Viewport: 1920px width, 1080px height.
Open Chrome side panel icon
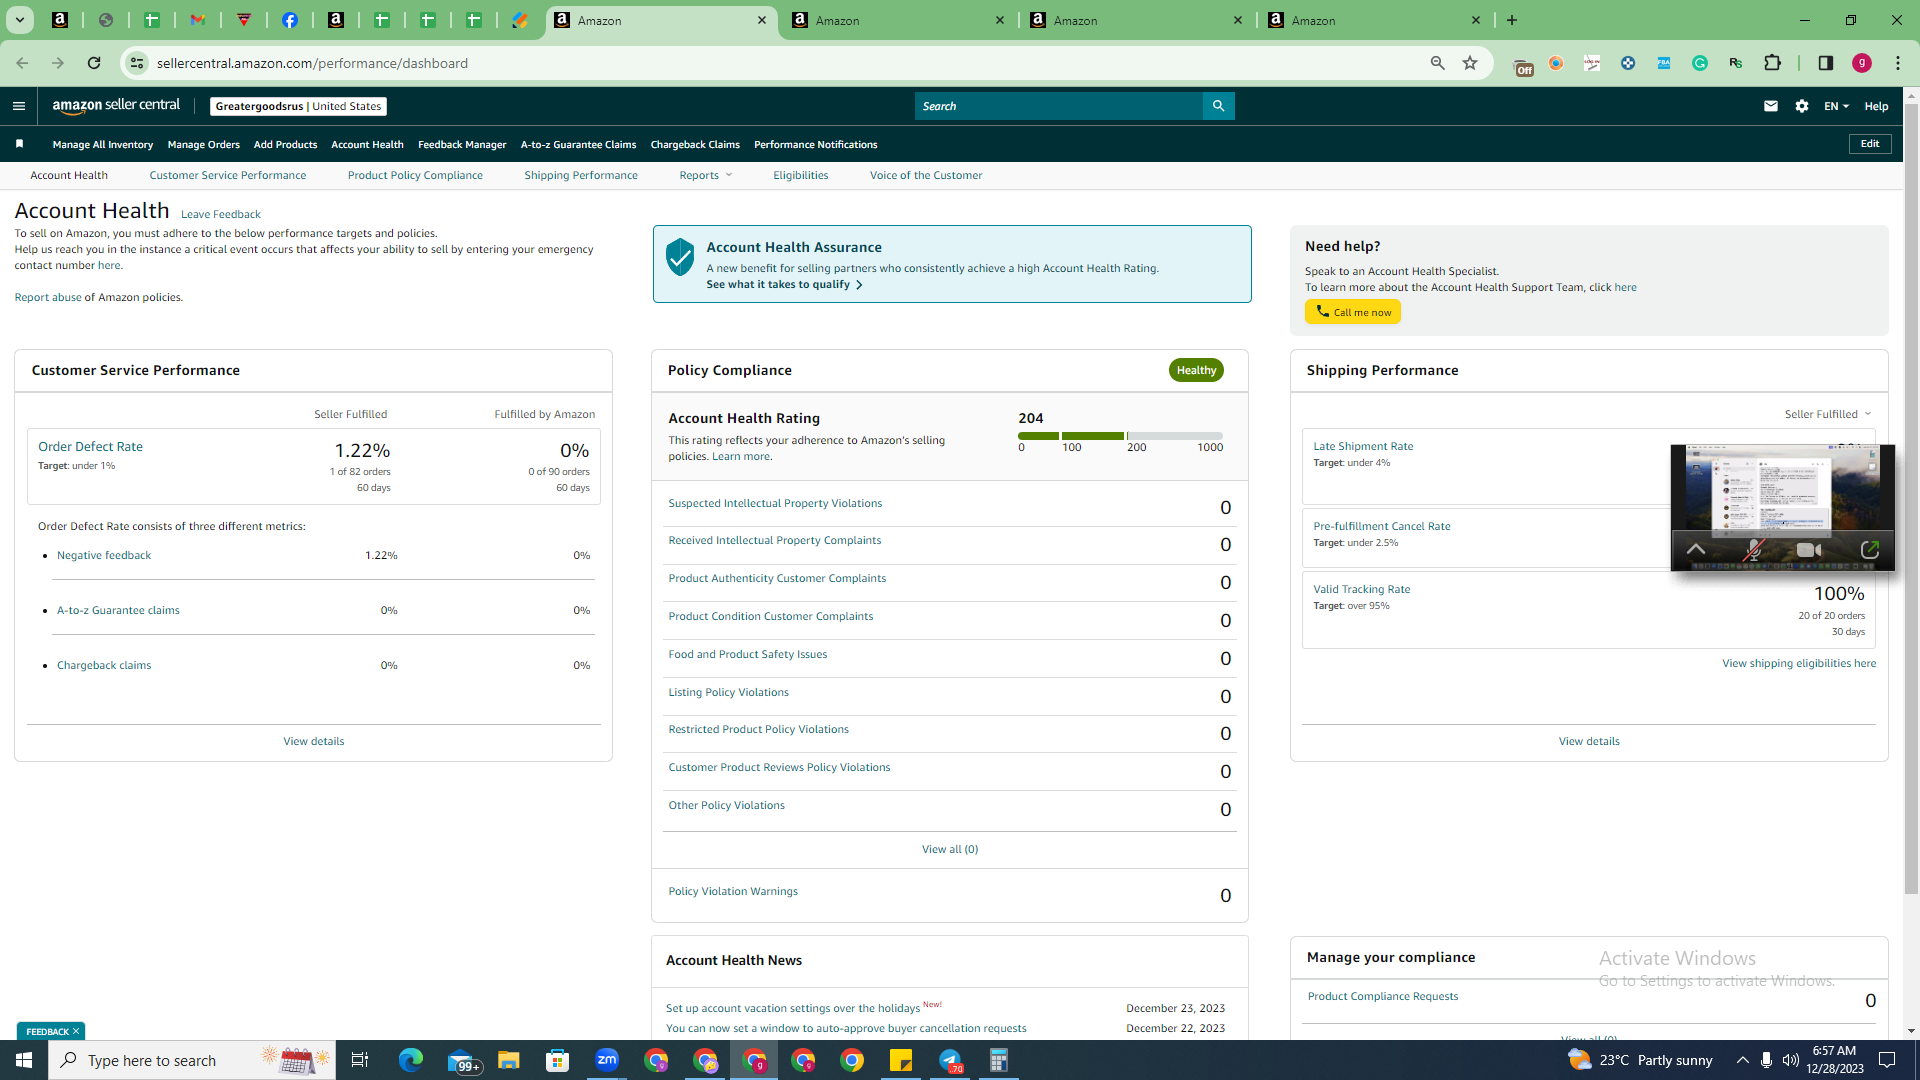click(1826, 63)
